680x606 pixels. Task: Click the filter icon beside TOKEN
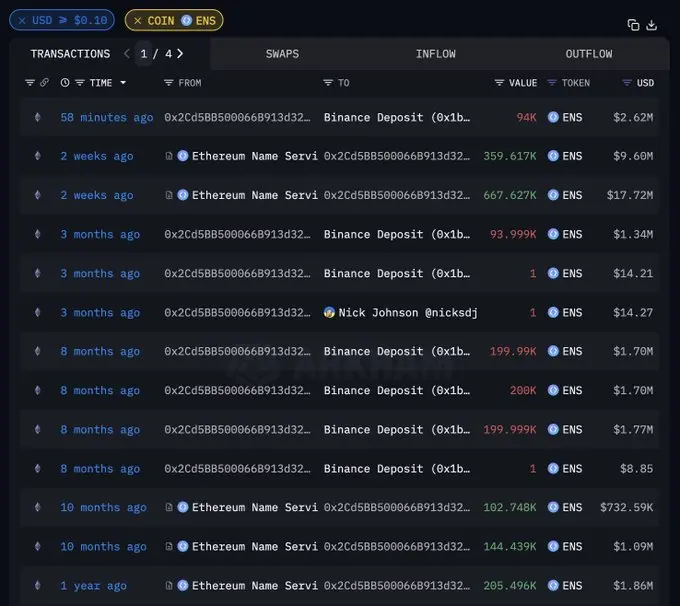(552, 83)
